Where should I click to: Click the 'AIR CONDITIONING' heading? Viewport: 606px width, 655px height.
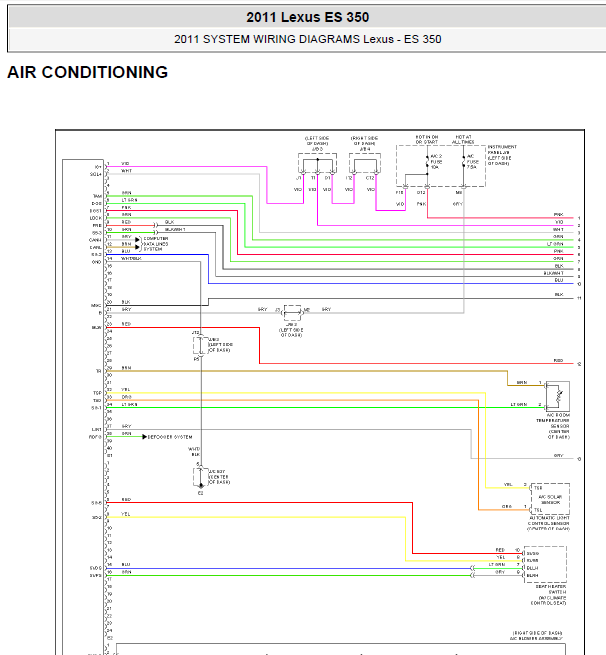point(88,72)
